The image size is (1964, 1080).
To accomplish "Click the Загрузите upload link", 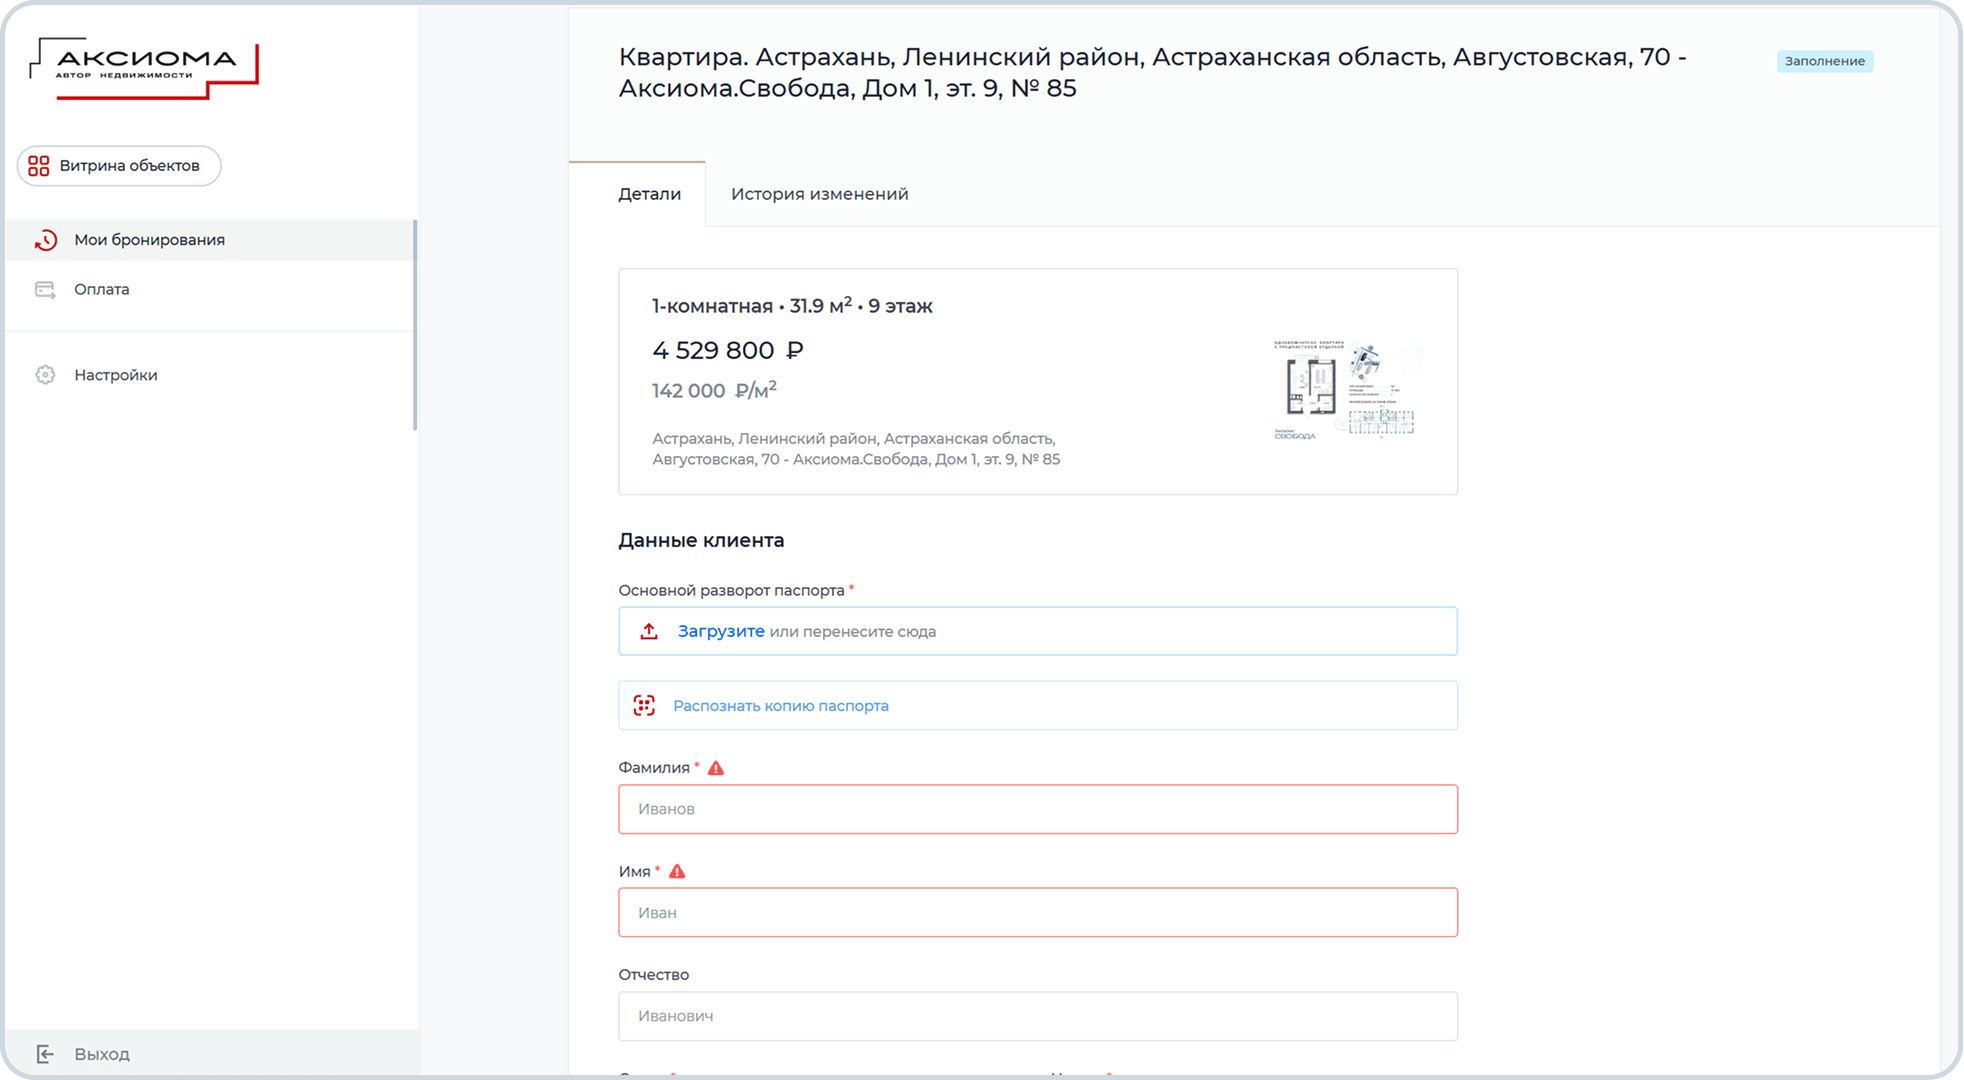I will click(720, 631).
